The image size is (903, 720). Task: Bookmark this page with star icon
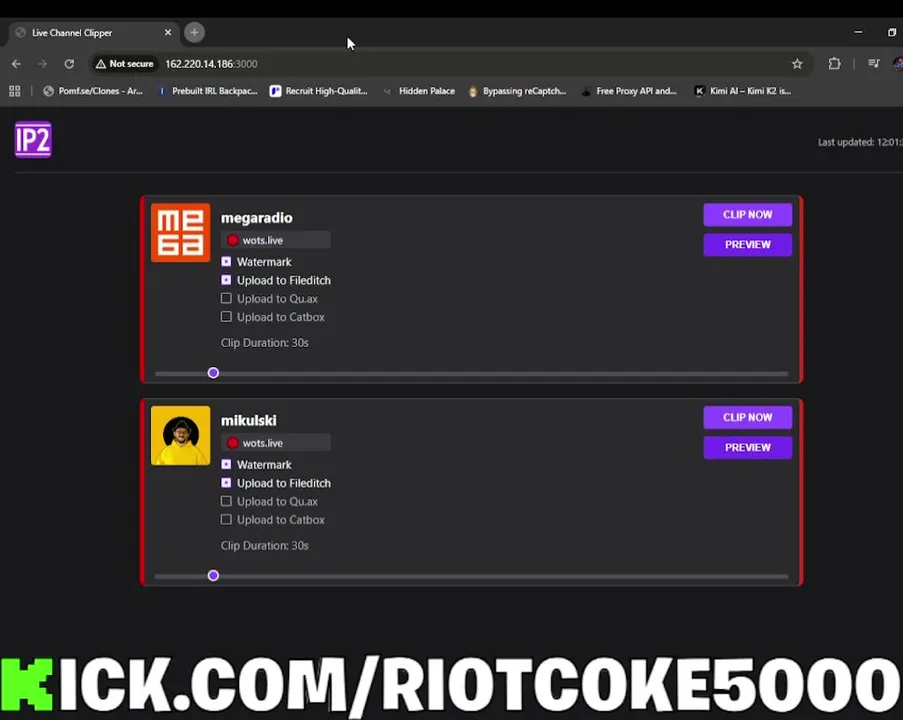797,64
